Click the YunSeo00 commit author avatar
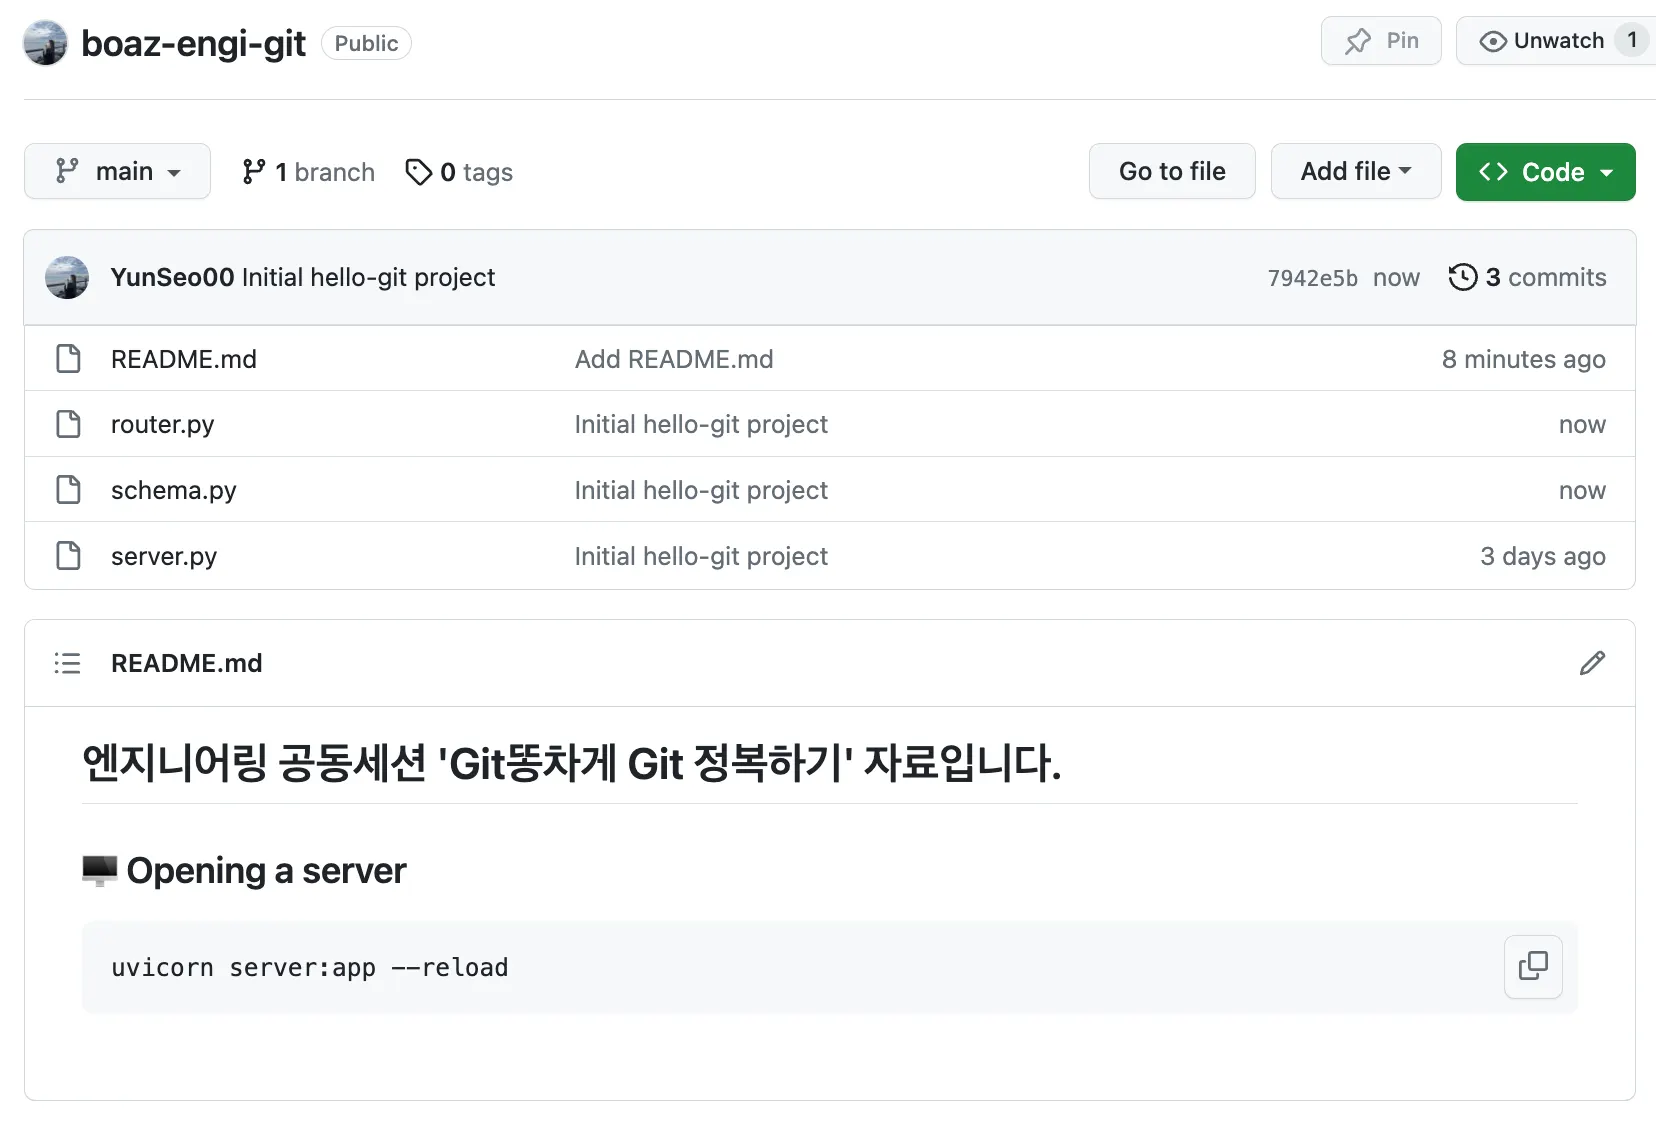The image size is (1656, 1122). 67,277
